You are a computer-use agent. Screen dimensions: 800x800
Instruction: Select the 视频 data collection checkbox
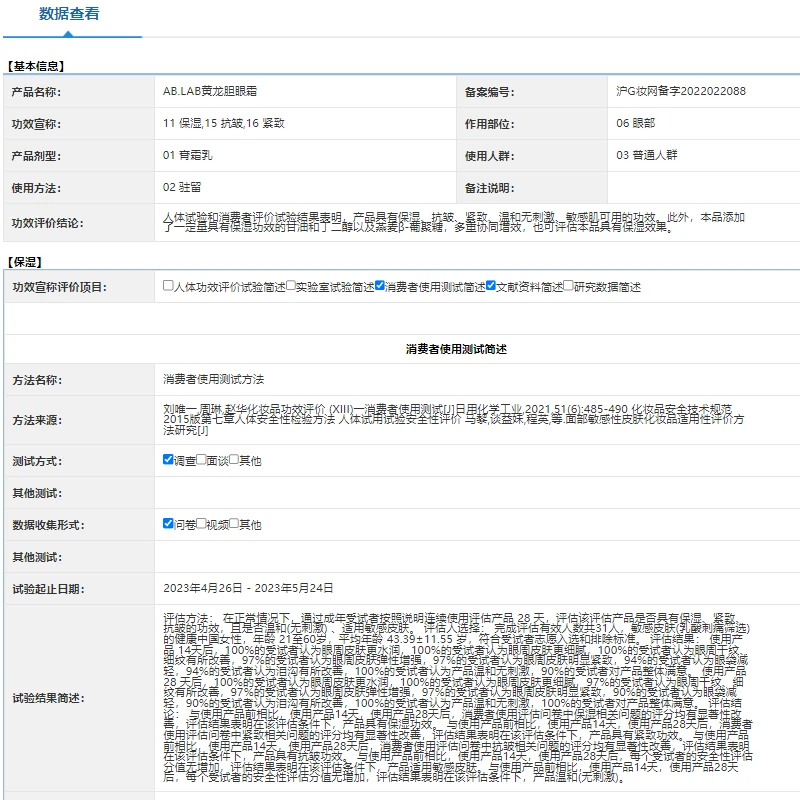(201, 523)
